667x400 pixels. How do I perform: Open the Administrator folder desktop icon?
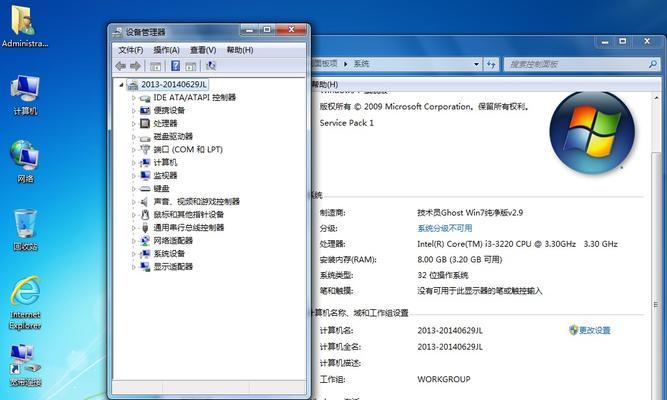(x=24, y=26)
